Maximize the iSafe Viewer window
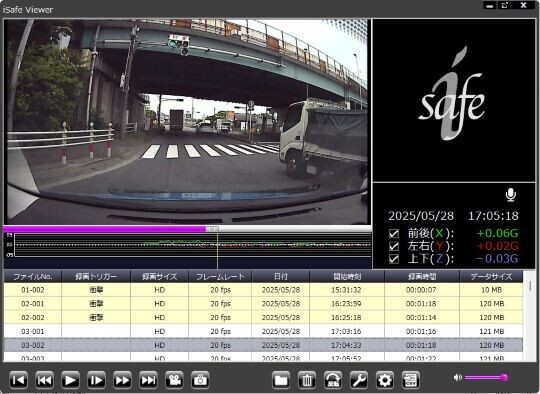Image resolution: width=540 pixels, height=394 pixels. 505,6
